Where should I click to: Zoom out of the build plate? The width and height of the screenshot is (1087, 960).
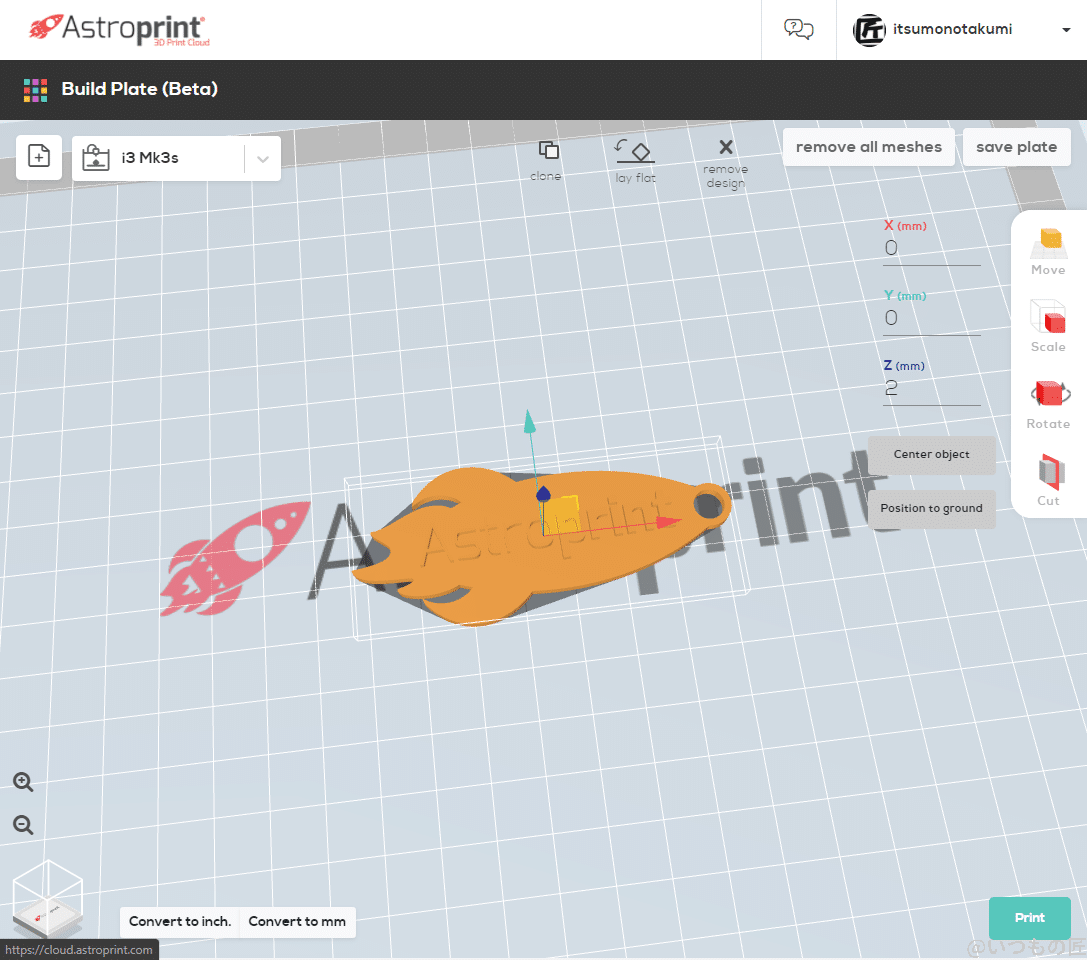(23, 825)
